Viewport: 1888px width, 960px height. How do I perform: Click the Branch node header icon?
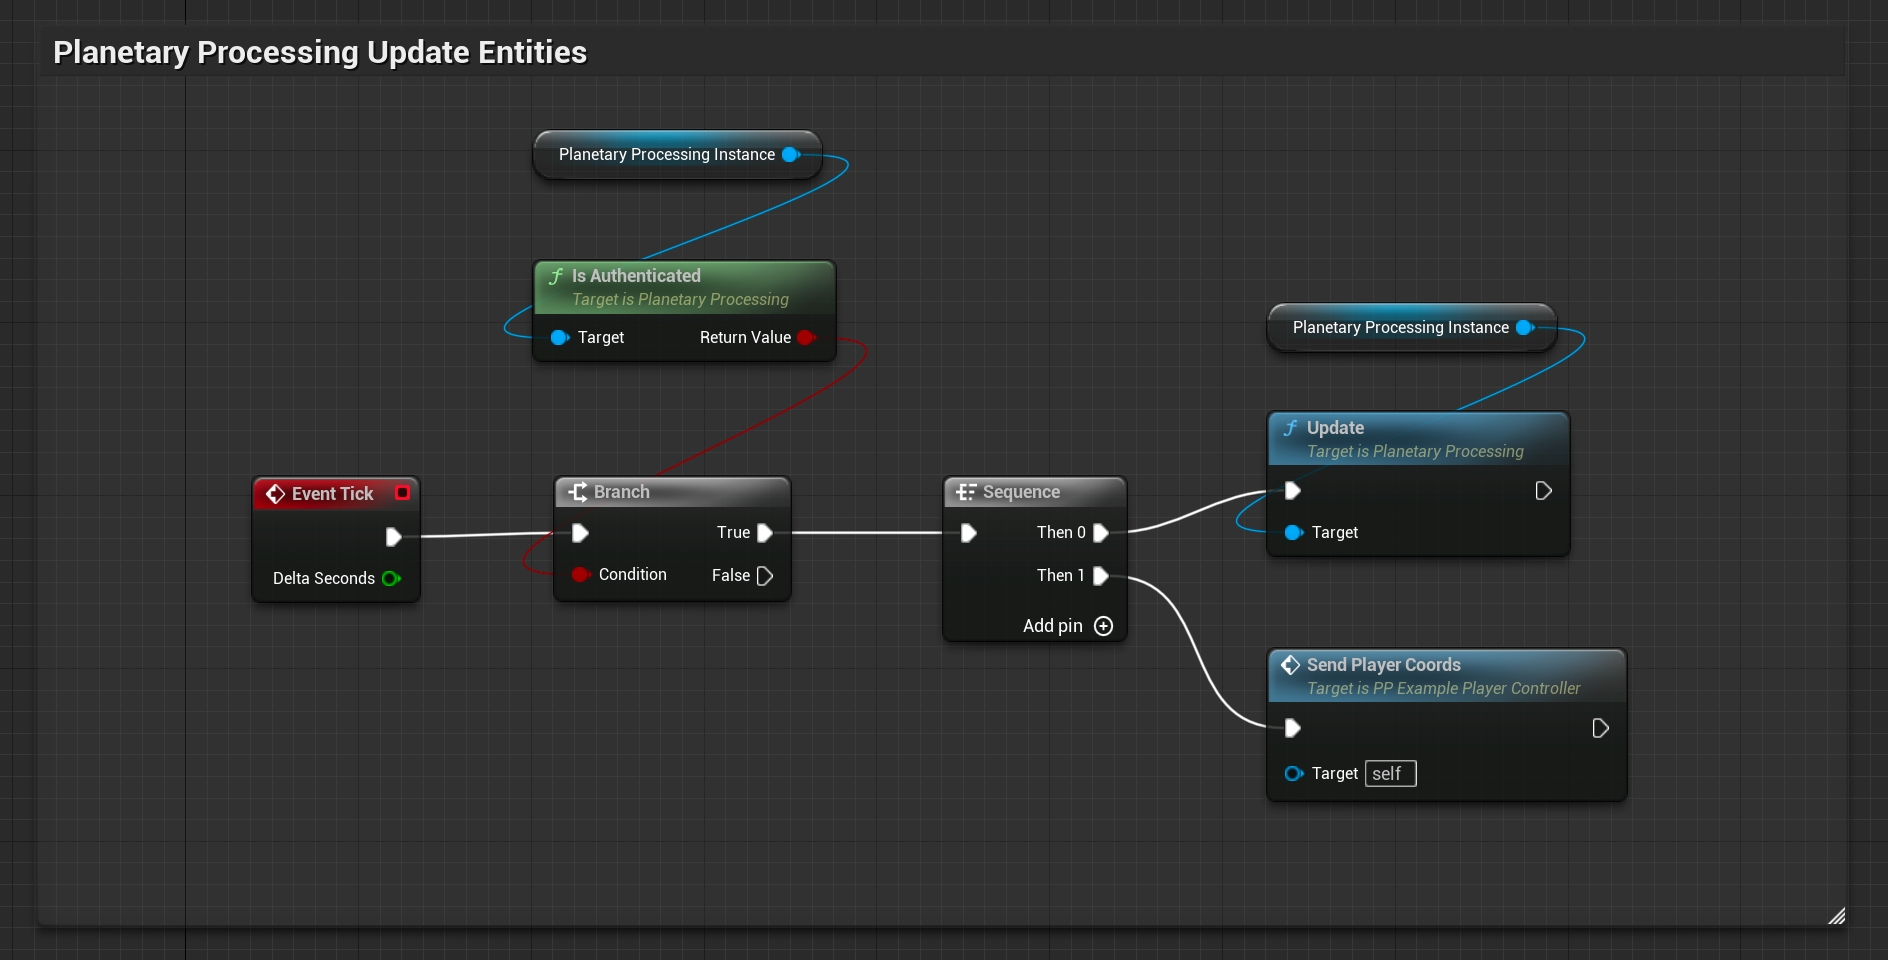(578, 492)
